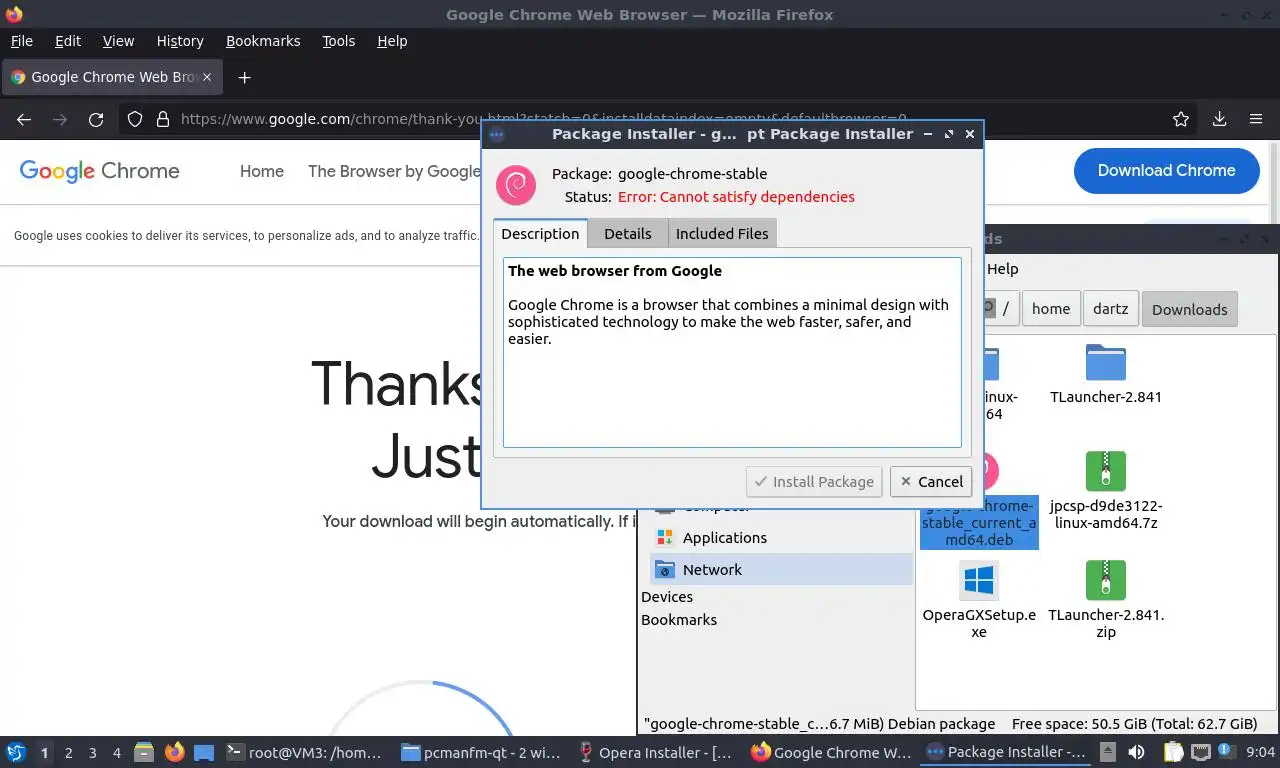This screenshot has height=768, width=1280.
Task: Switch to the Details tab
Action: point(628,233)
